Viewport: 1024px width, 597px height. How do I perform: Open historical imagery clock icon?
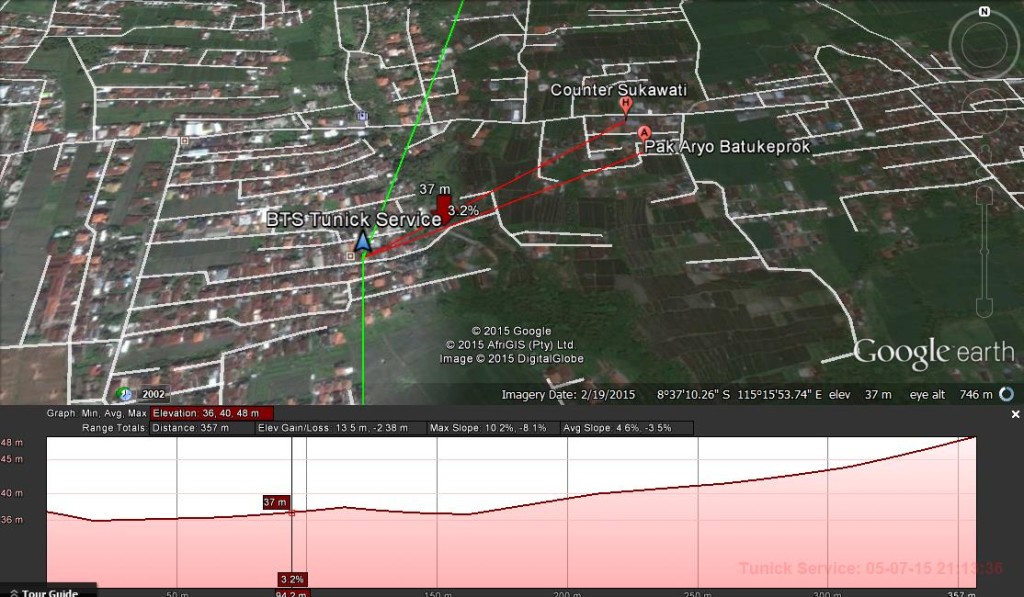click(x=124, y=394)
